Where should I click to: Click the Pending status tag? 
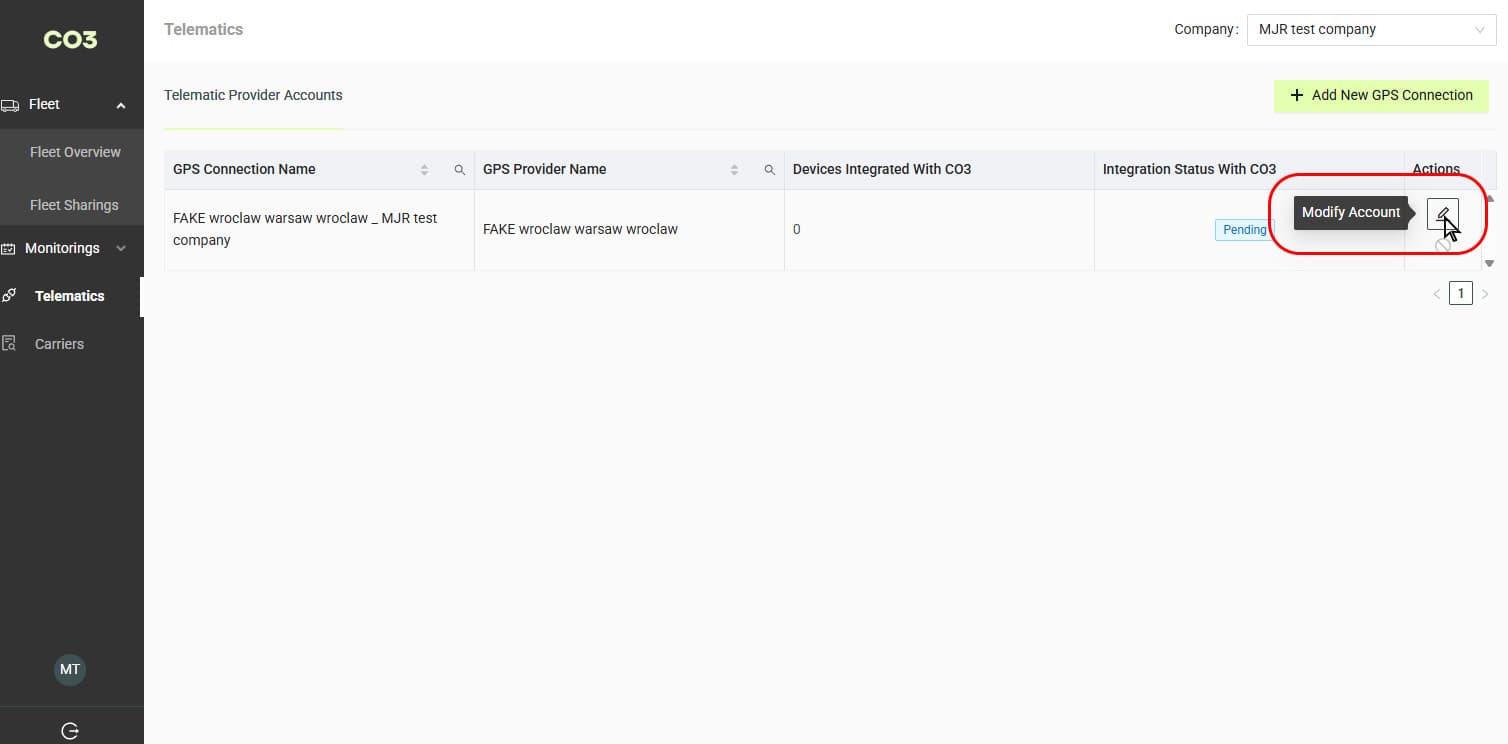[1244, 230]
